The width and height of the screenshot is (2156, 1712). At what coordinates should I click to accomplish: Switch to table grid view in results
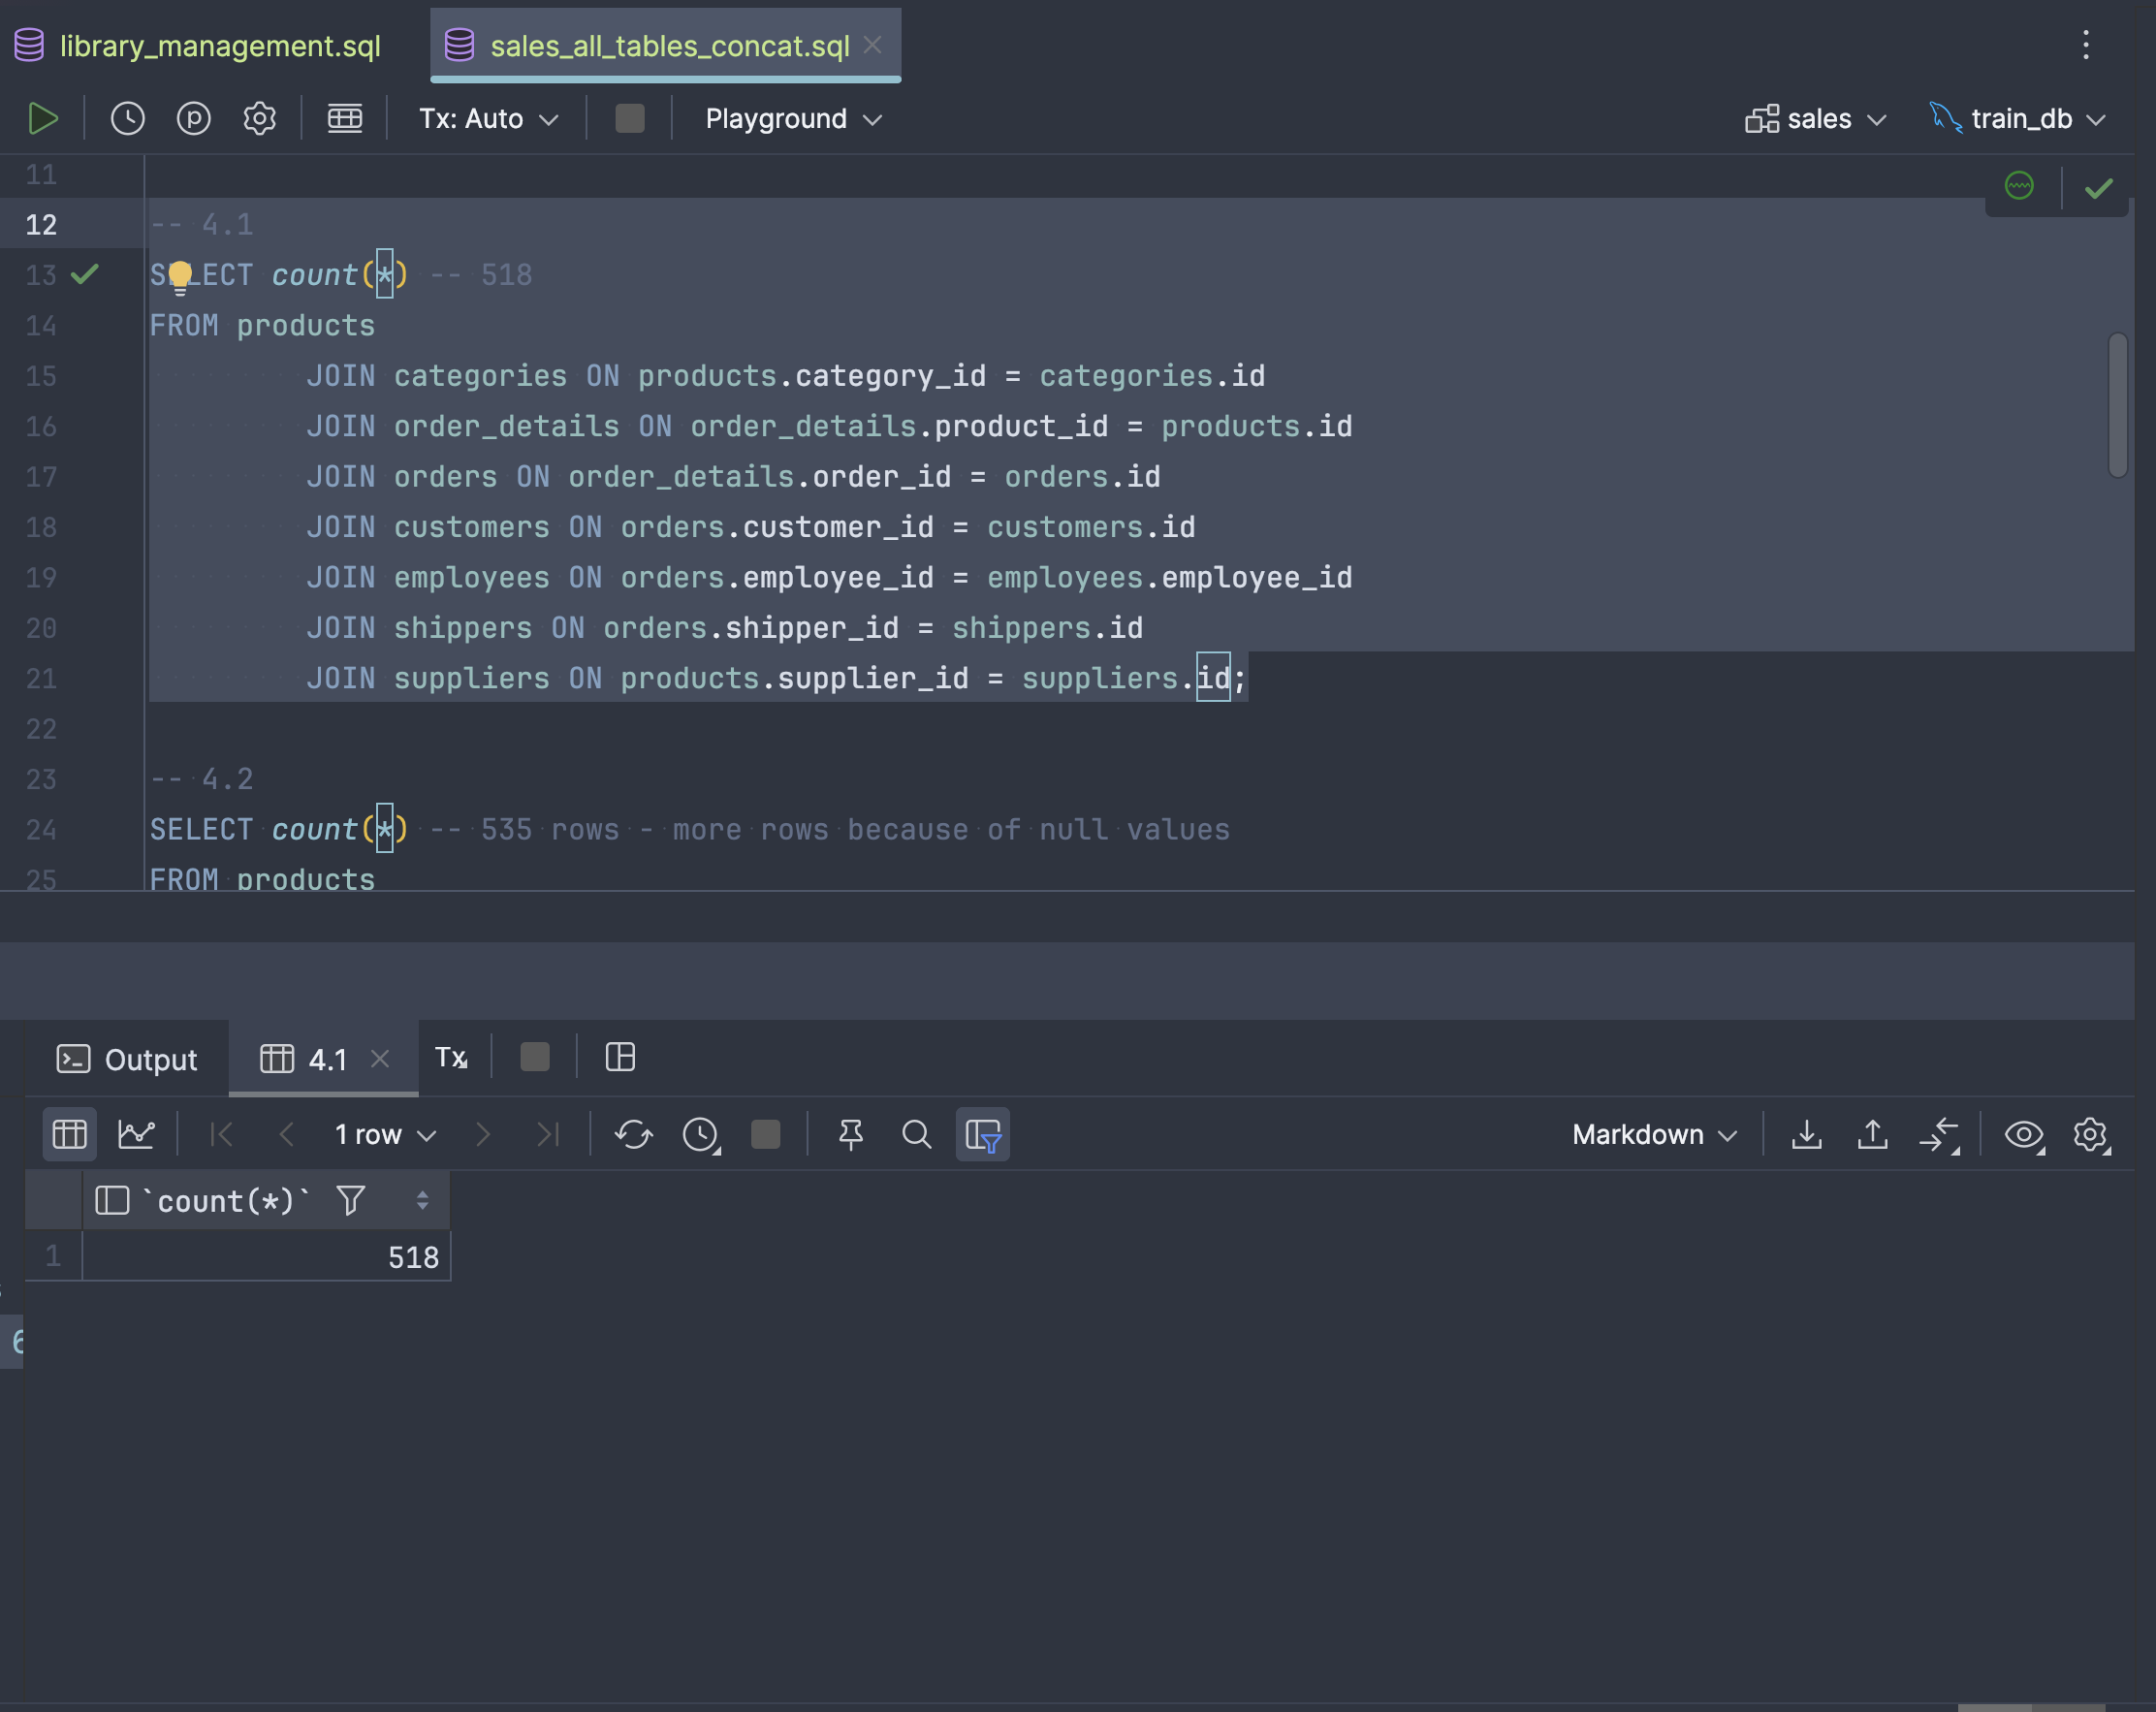pos(69,1134)
